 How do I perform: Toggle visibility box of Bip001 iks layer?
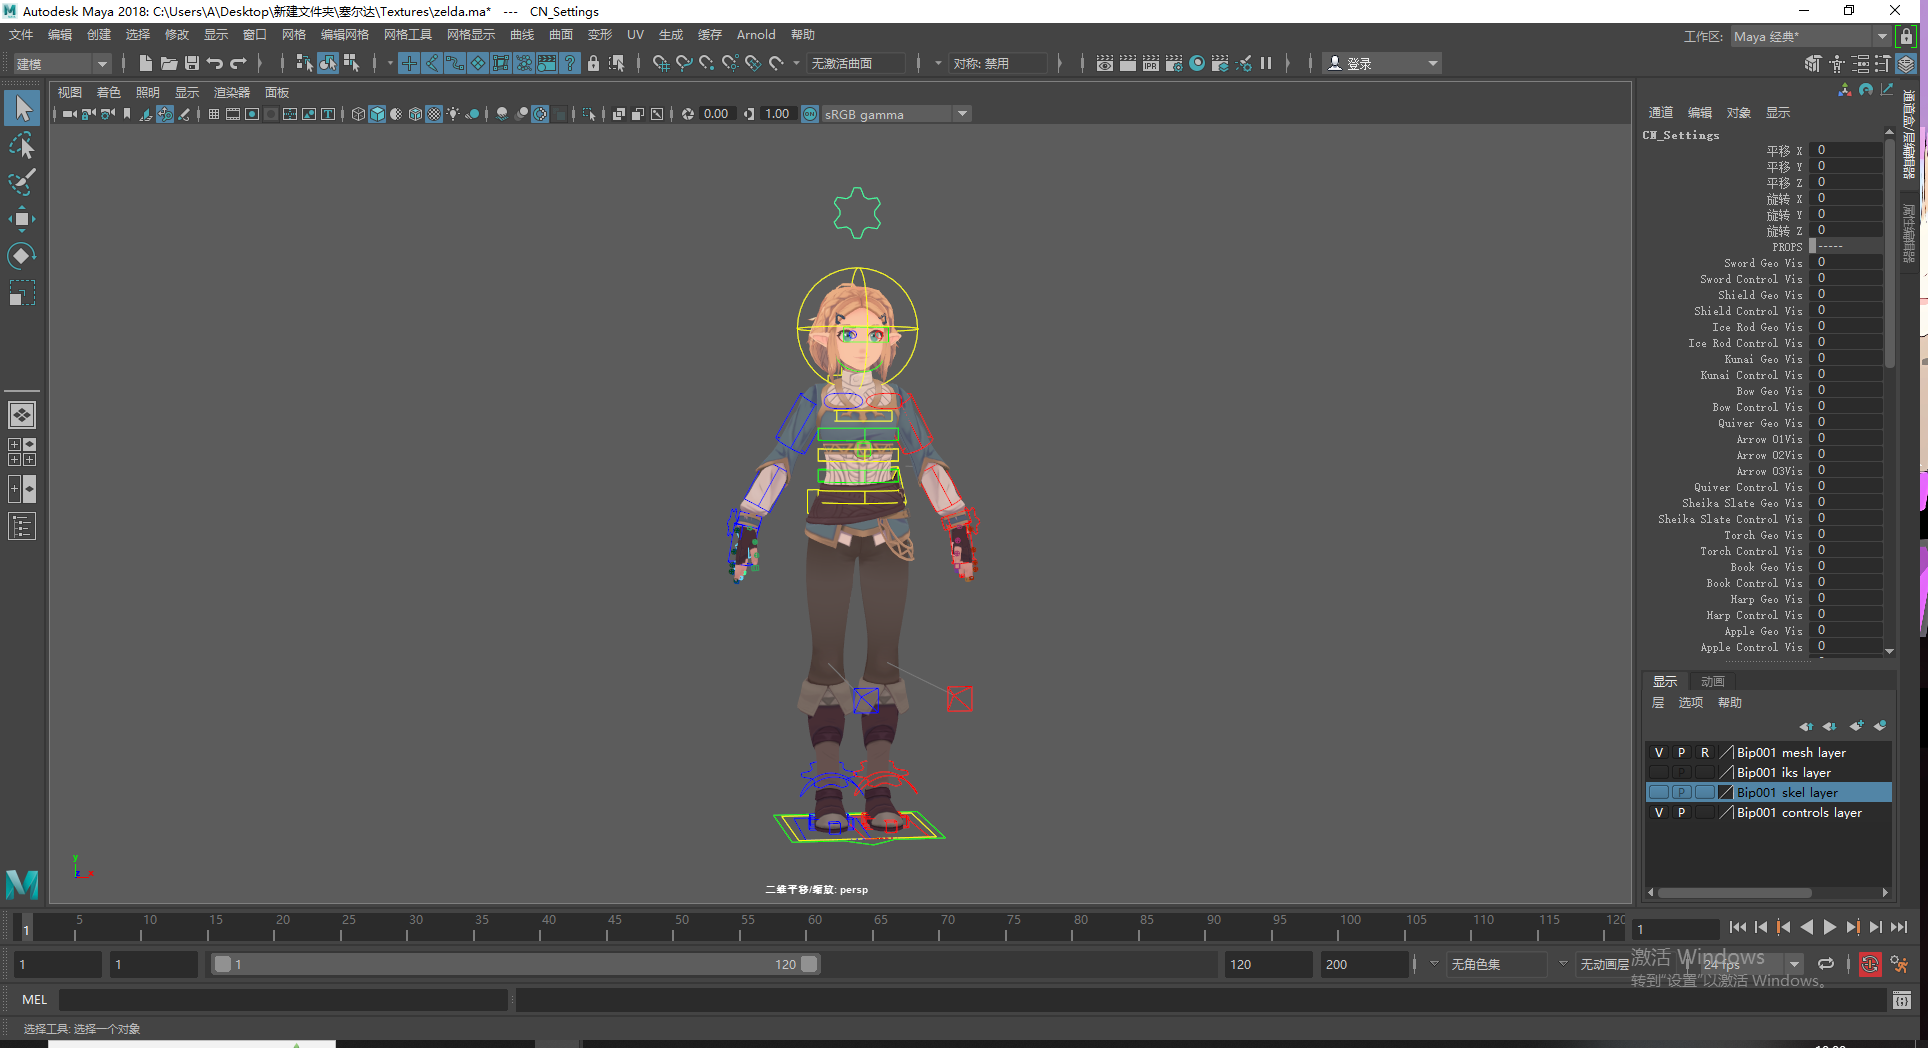tap(1659, 773)
